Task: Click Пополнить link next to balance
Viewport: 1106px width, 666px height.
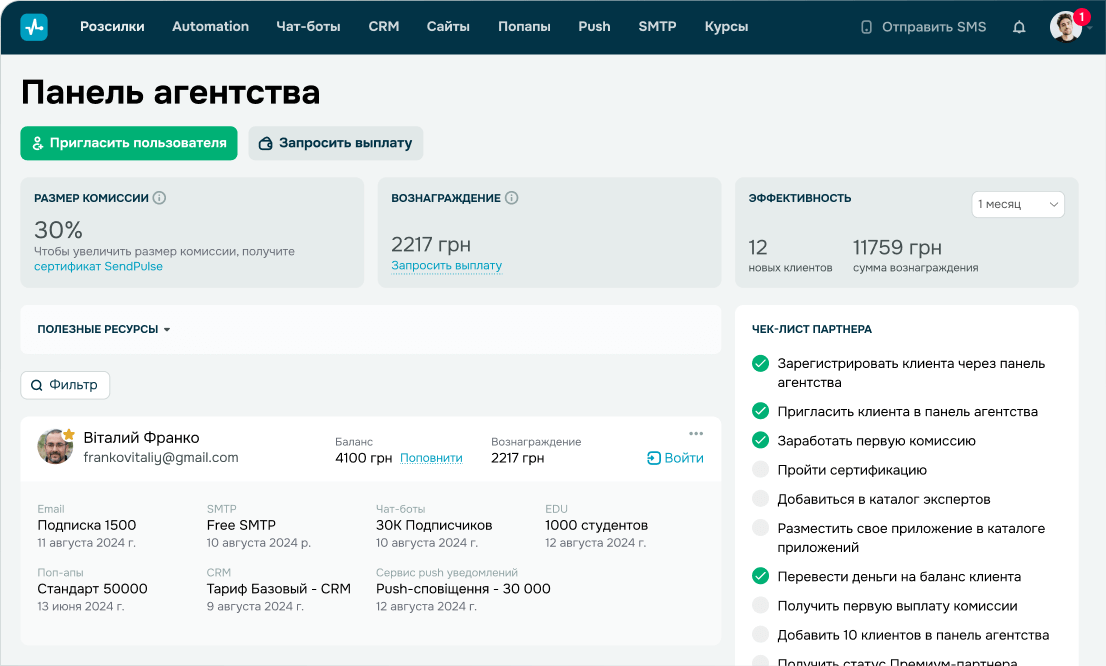Action: click(x=431, y=458)
